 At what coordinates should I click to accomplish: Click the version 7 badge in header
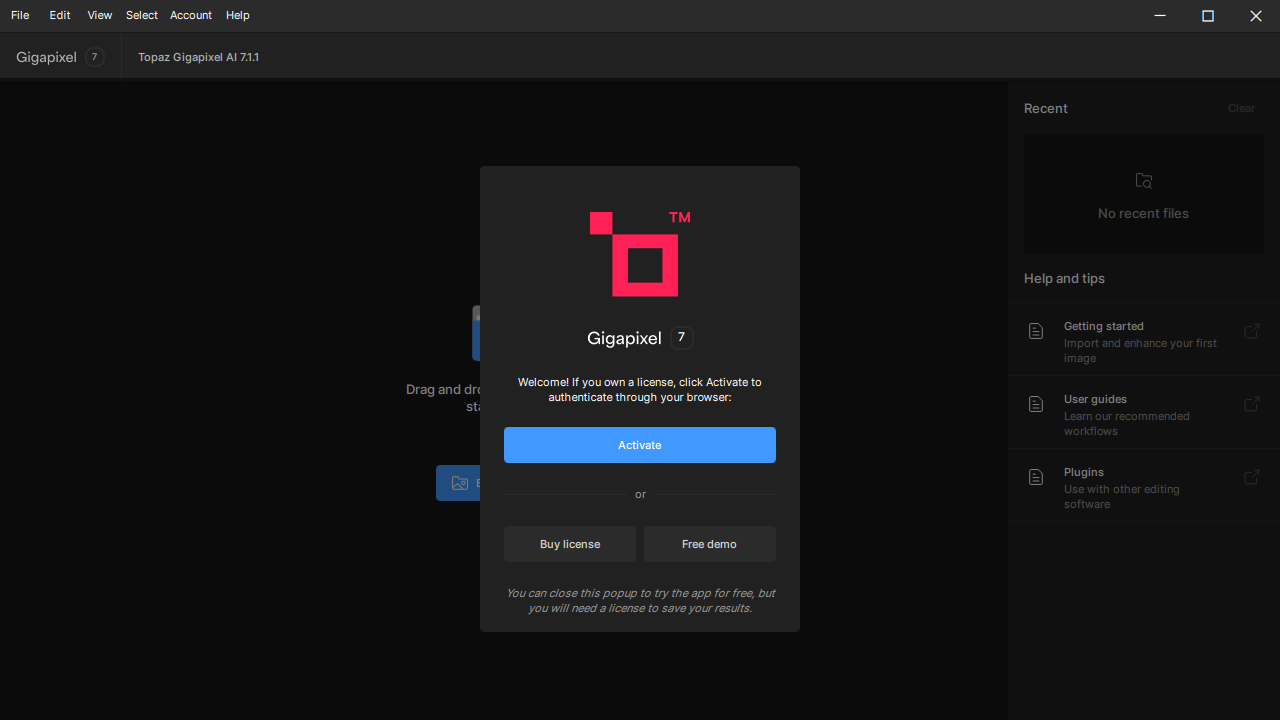pos(94,57)
